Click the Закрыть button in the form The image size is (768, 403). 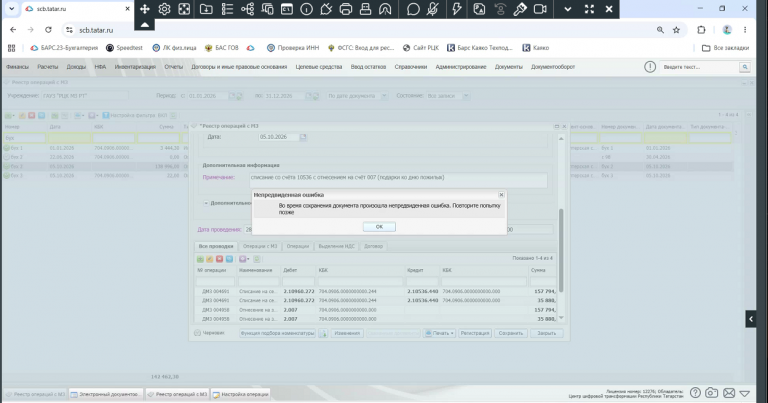click(547, 333)
